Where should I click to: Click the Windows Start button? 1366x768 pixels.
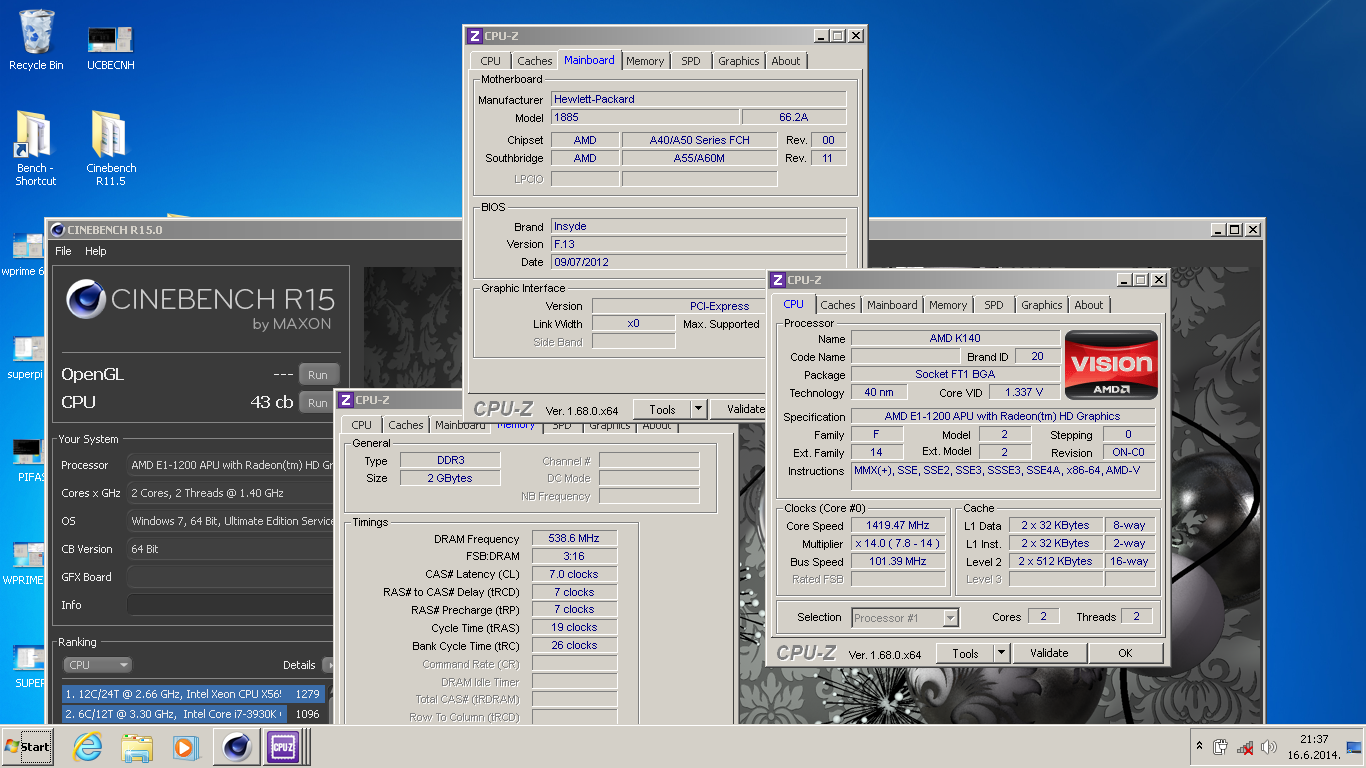pyautogui.click(x=27, y=746)
